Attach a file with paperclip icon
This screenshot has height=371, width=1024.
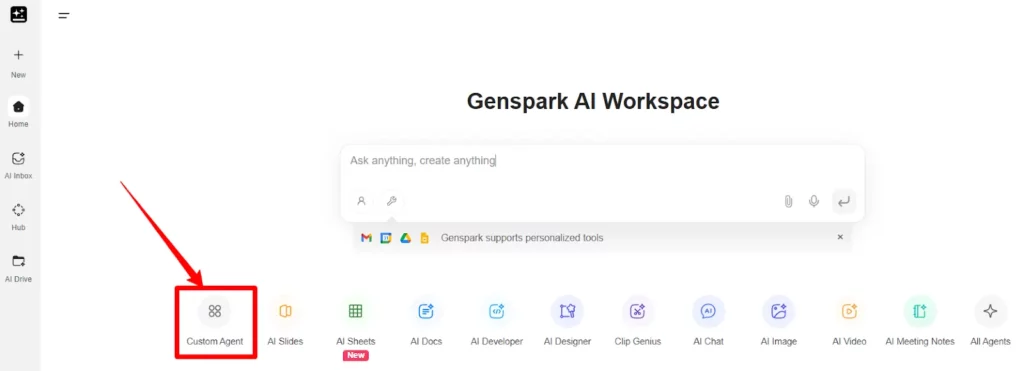[x=788, y=201]
